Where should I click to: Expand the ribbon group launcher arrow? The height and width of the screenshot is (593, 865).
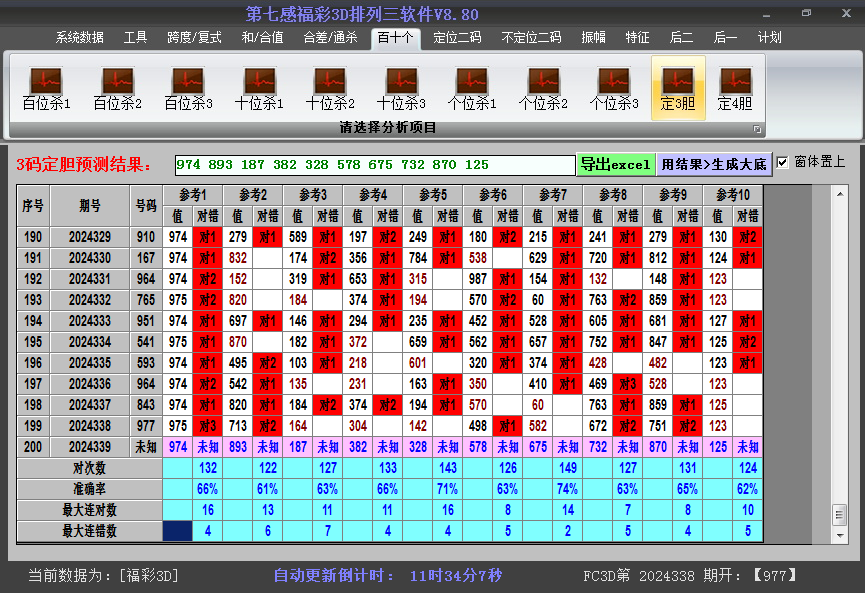(x=757, y=129)
